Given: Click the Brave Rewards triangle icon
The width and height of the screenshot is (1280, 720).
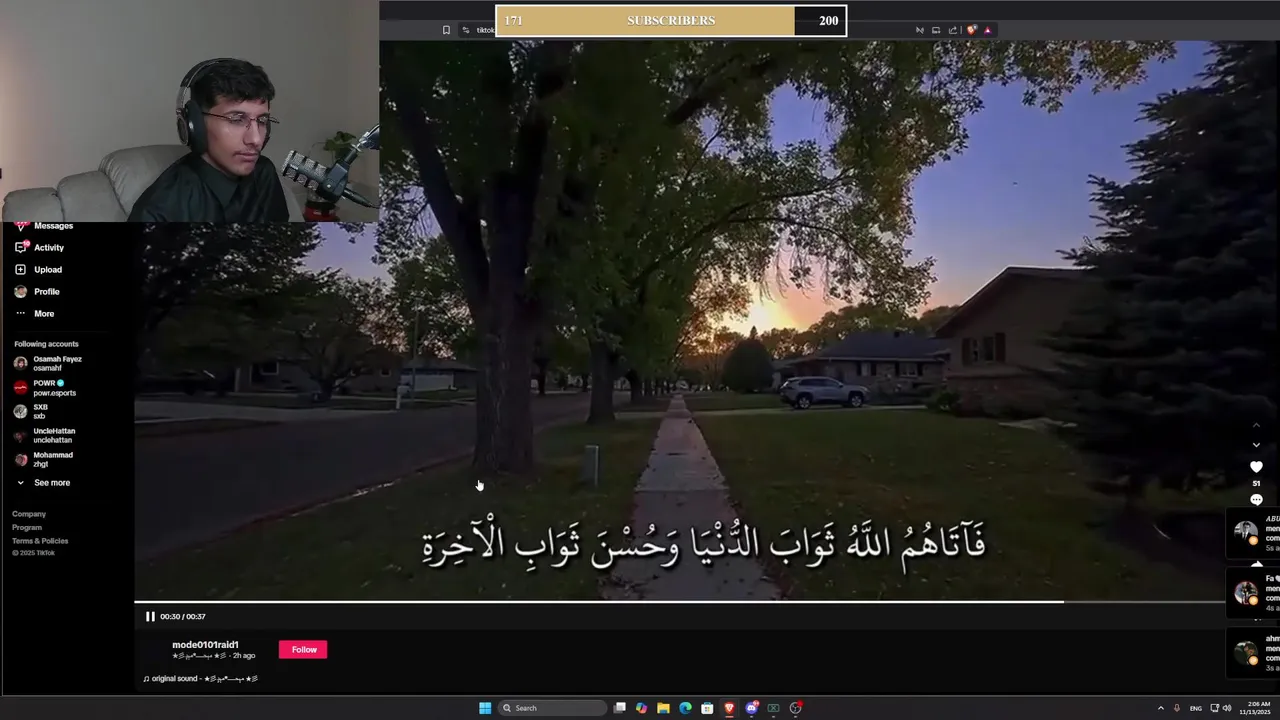Looking at the screenshot, I should (x=987, y=30).
